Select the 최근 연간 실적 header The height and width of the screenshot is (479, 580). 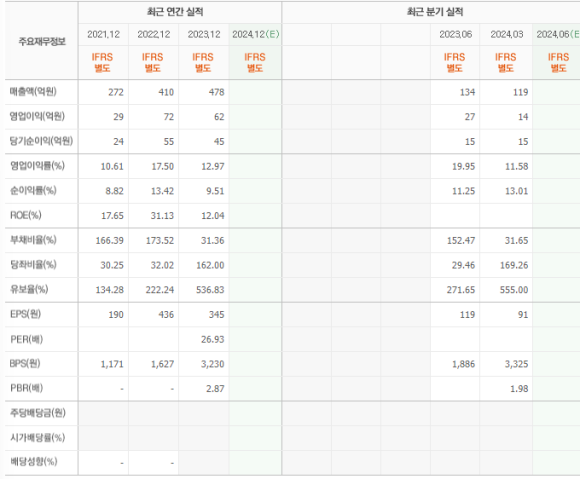175,12
